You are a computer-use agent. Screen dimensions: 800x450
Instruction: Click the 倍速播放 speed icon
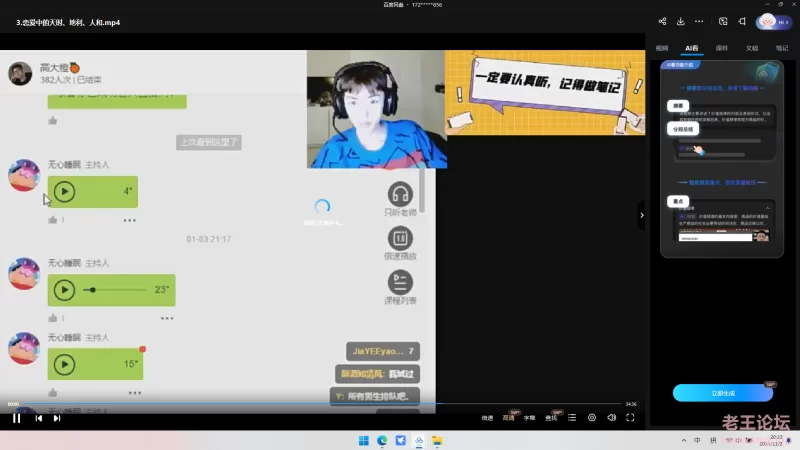(400, 238)
